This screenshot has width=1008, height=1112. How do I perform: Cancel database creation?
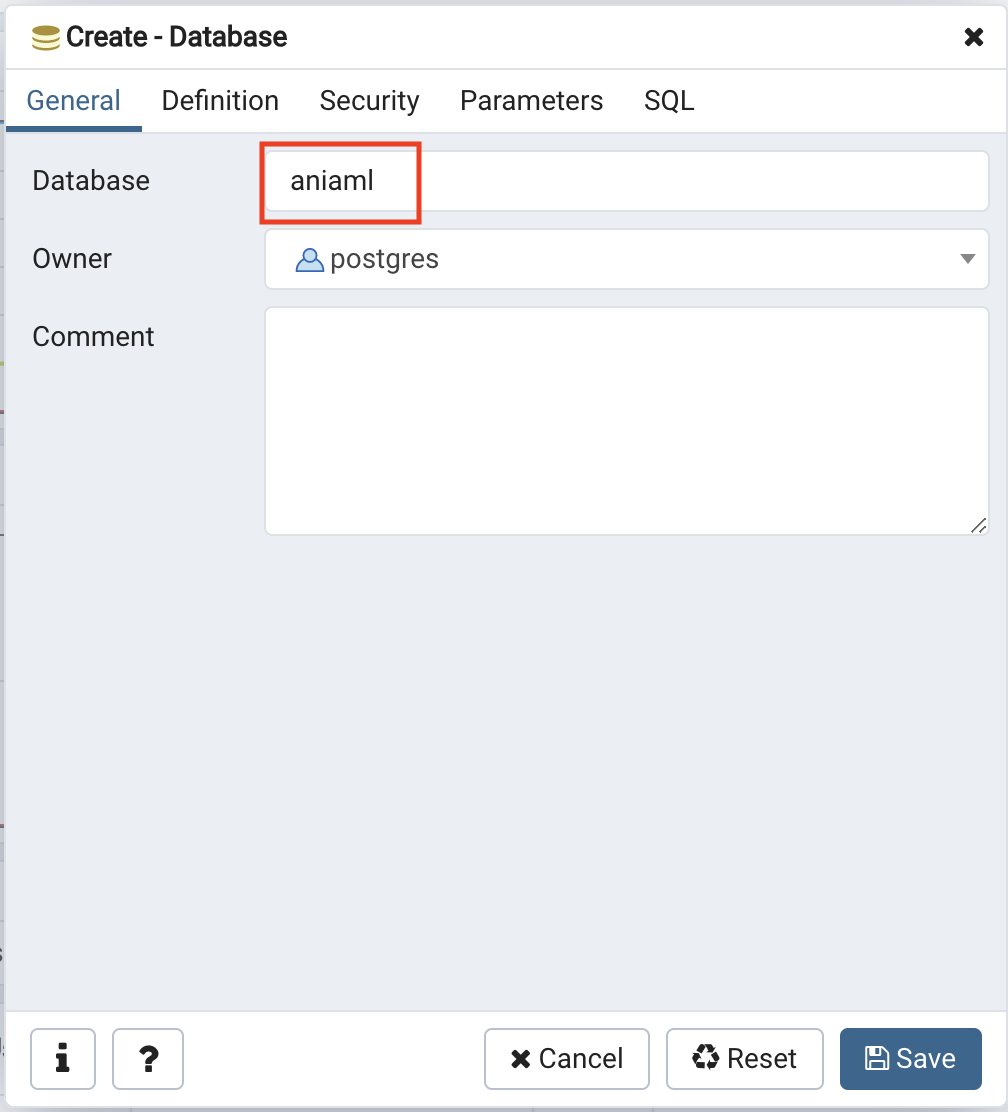click(566, 1058)
